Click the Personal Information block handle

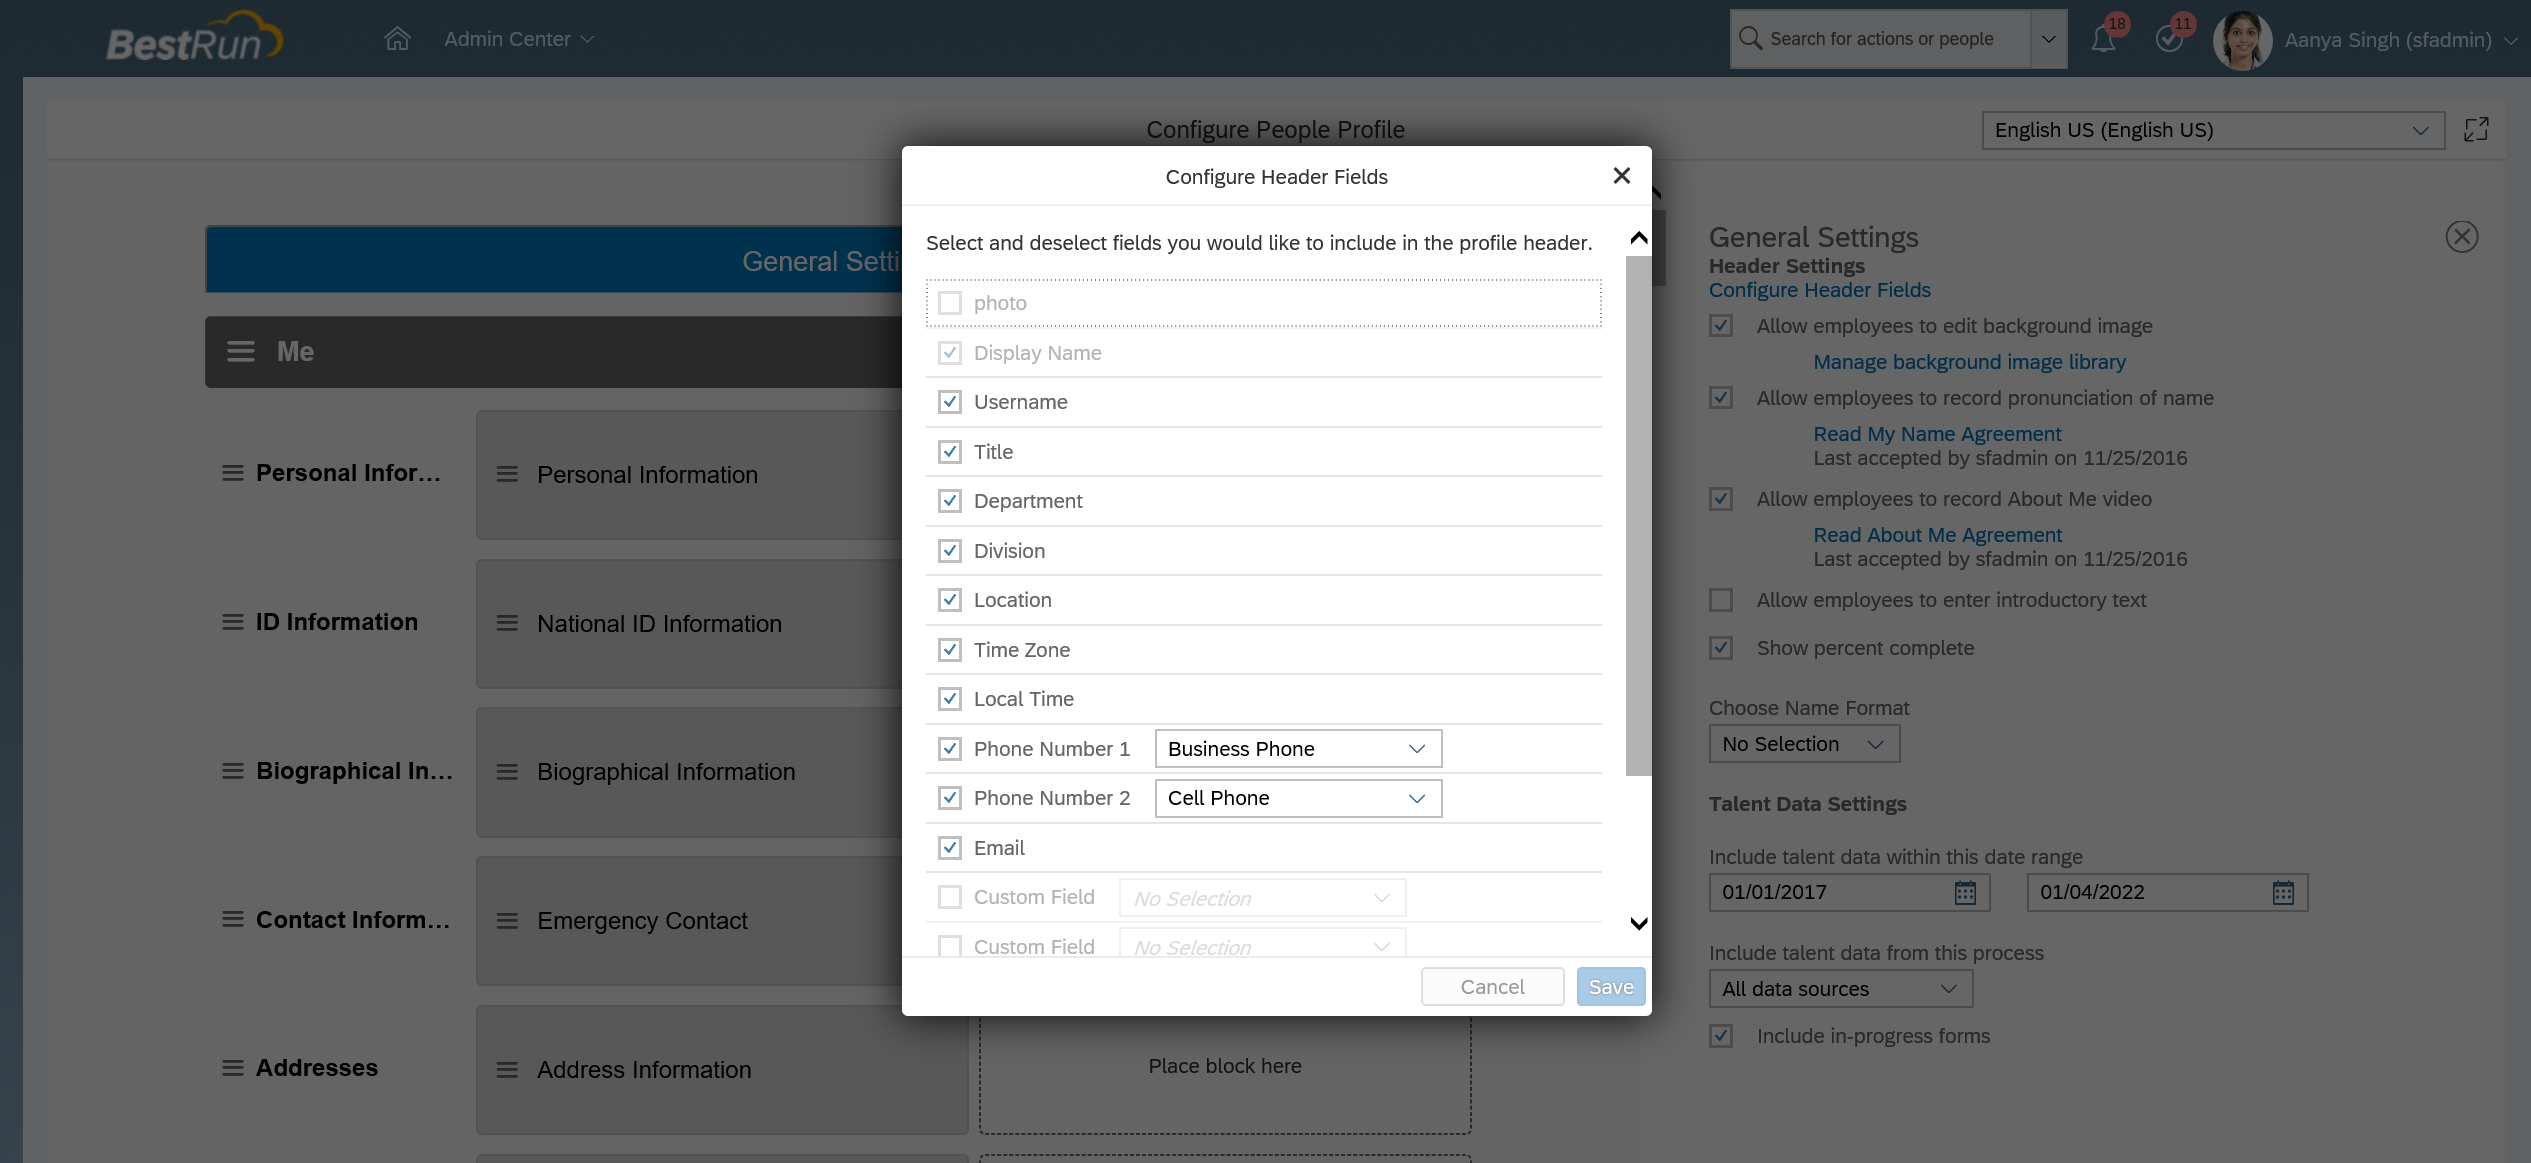click(x=507, y=474)
